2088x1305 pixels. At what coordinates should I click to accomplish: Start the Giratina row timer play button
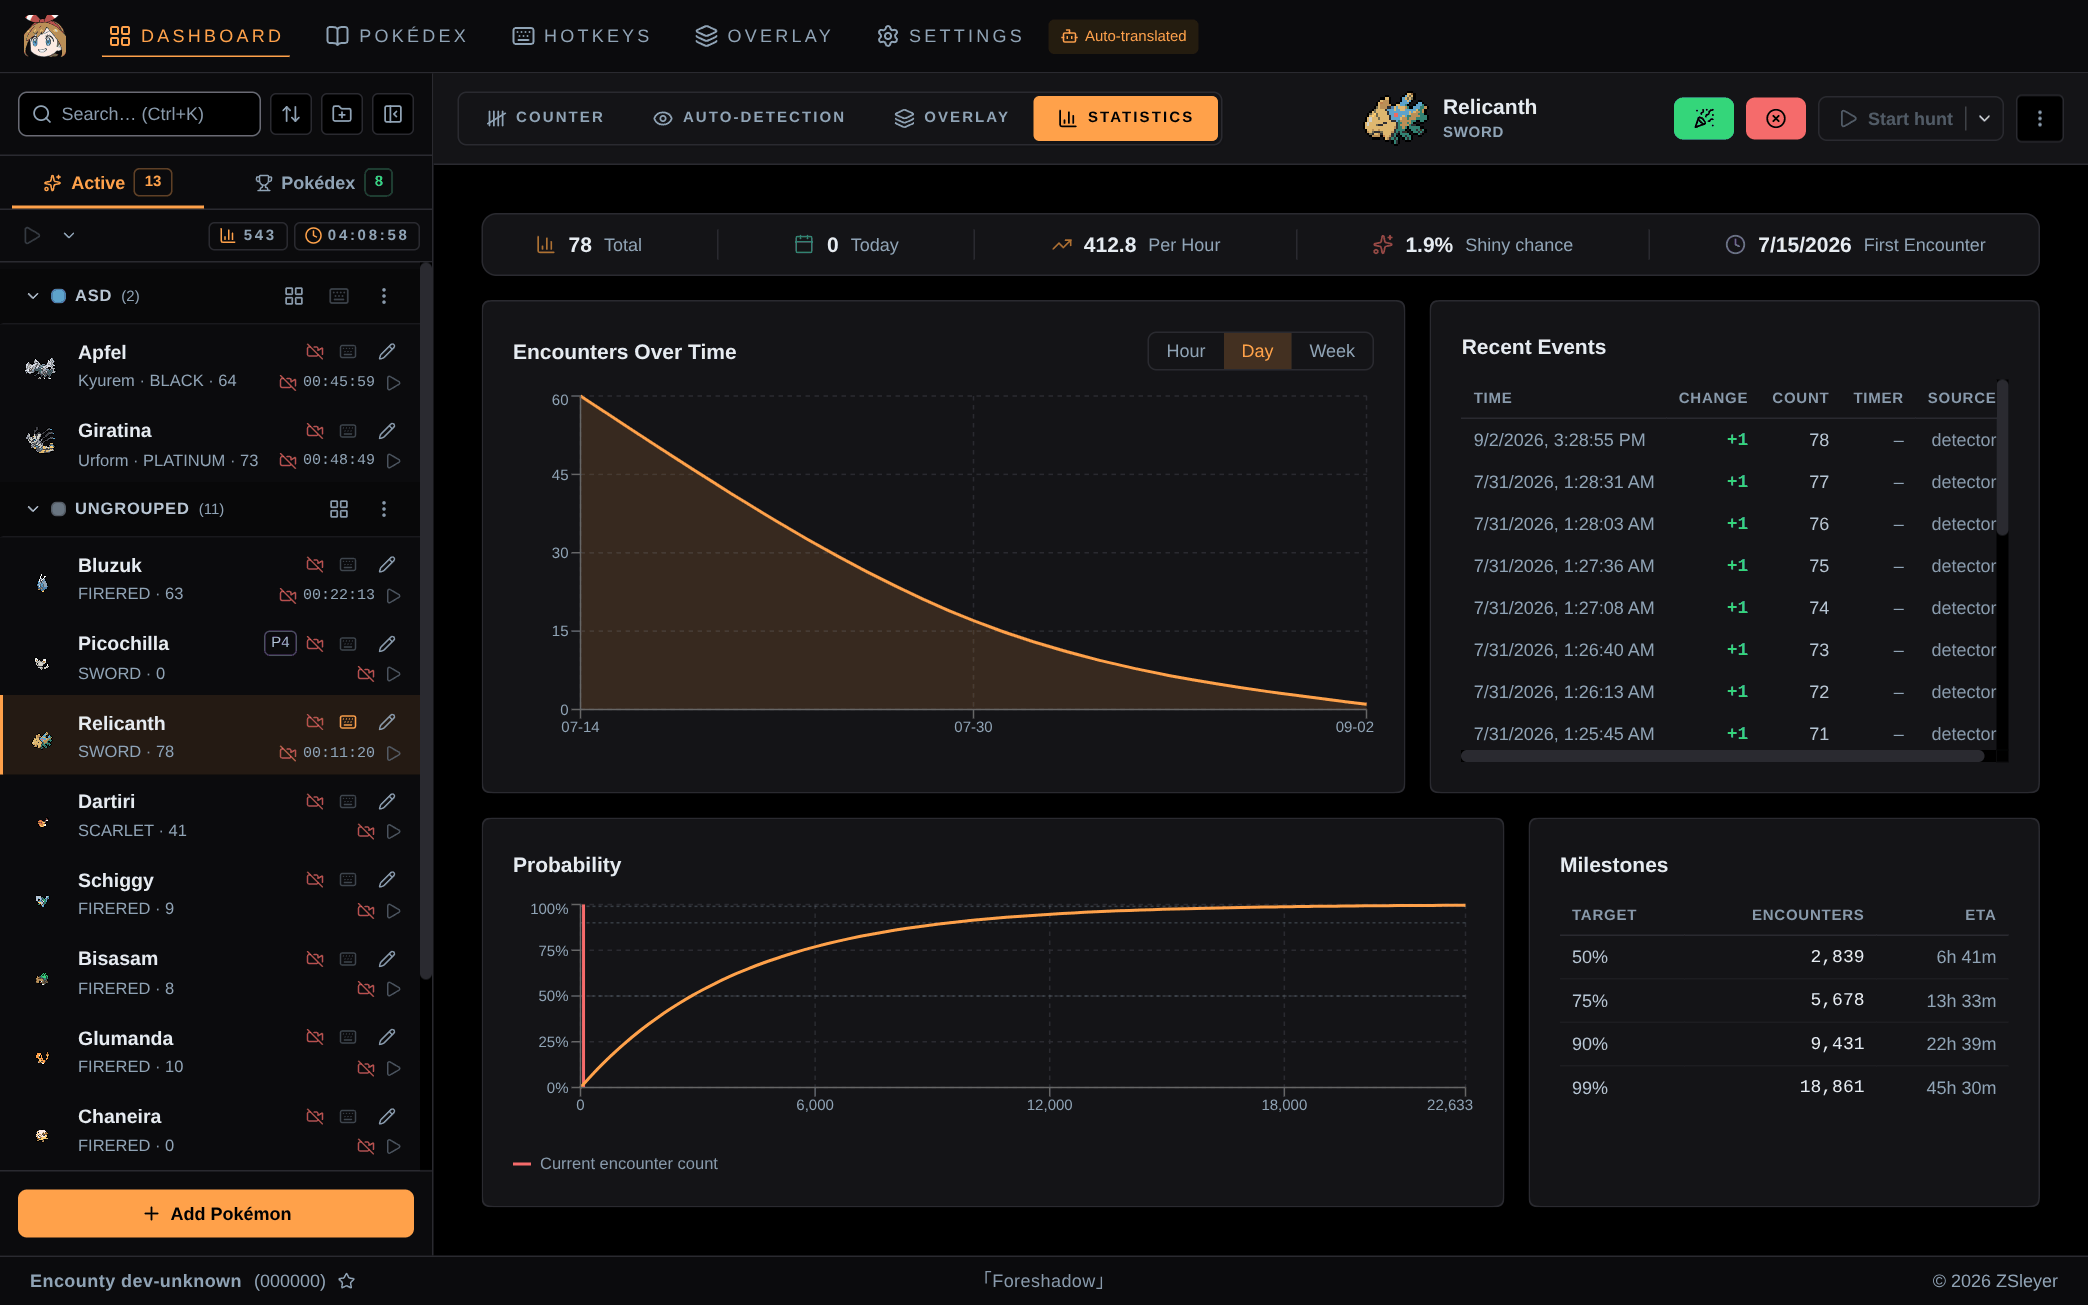(x=394, y=461)
